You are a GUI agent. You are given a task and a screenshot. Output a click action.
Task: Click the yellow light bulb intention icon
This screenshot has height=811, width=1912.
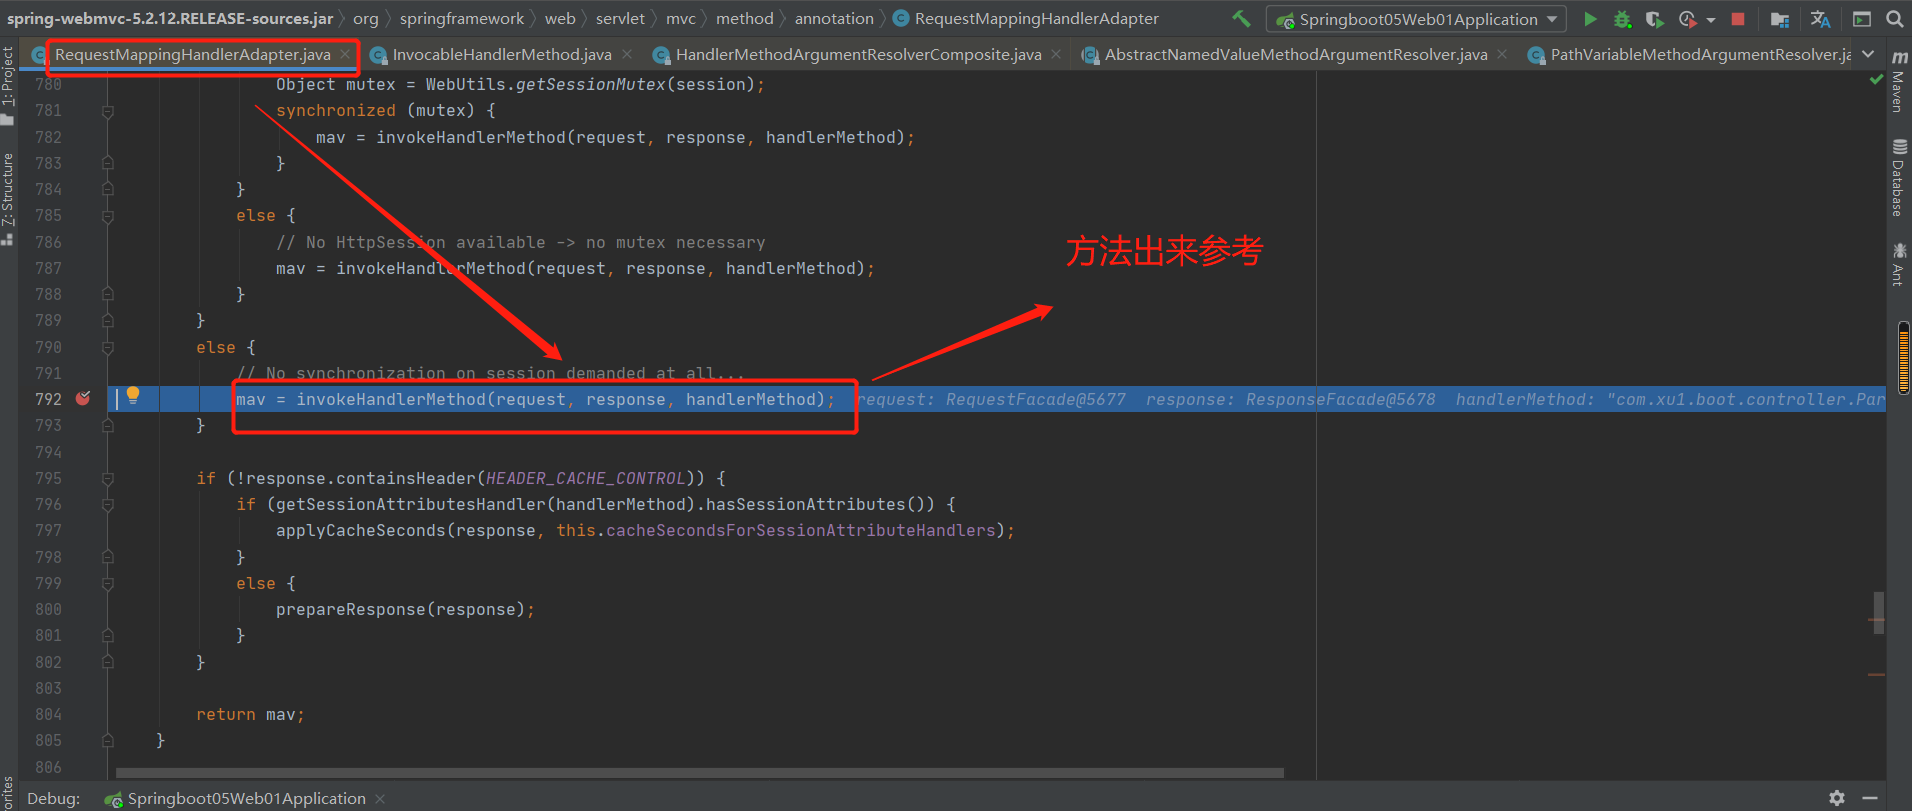point(133,396)
